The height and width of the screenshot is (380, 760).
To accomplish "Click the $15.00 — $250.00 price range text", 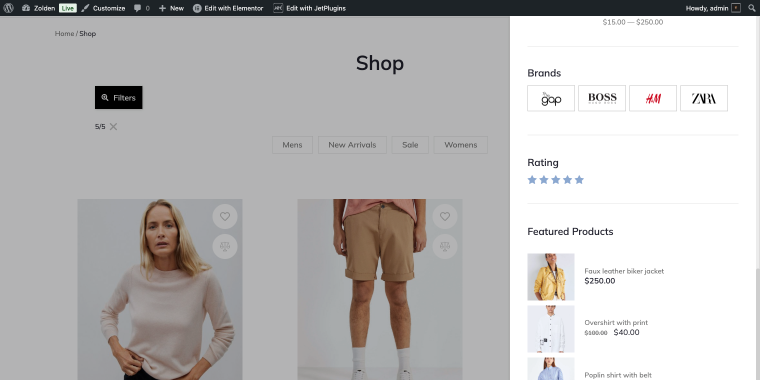I will [x=633, y=22].
